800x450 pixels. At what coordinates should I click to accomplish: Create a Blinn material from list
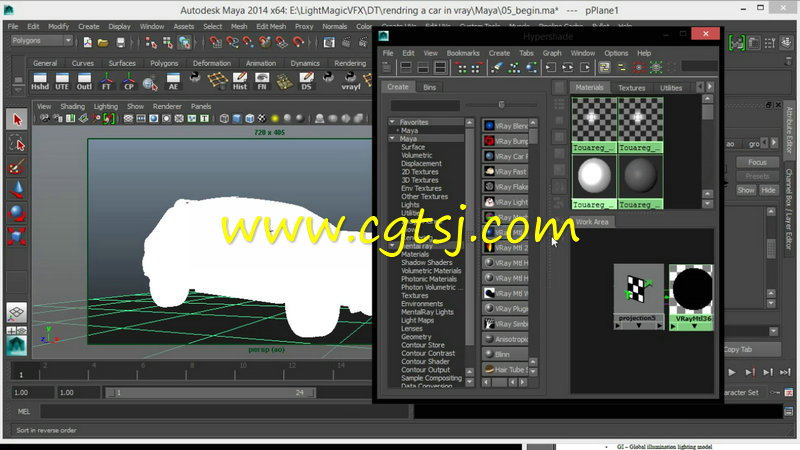(x=506, y=354)
